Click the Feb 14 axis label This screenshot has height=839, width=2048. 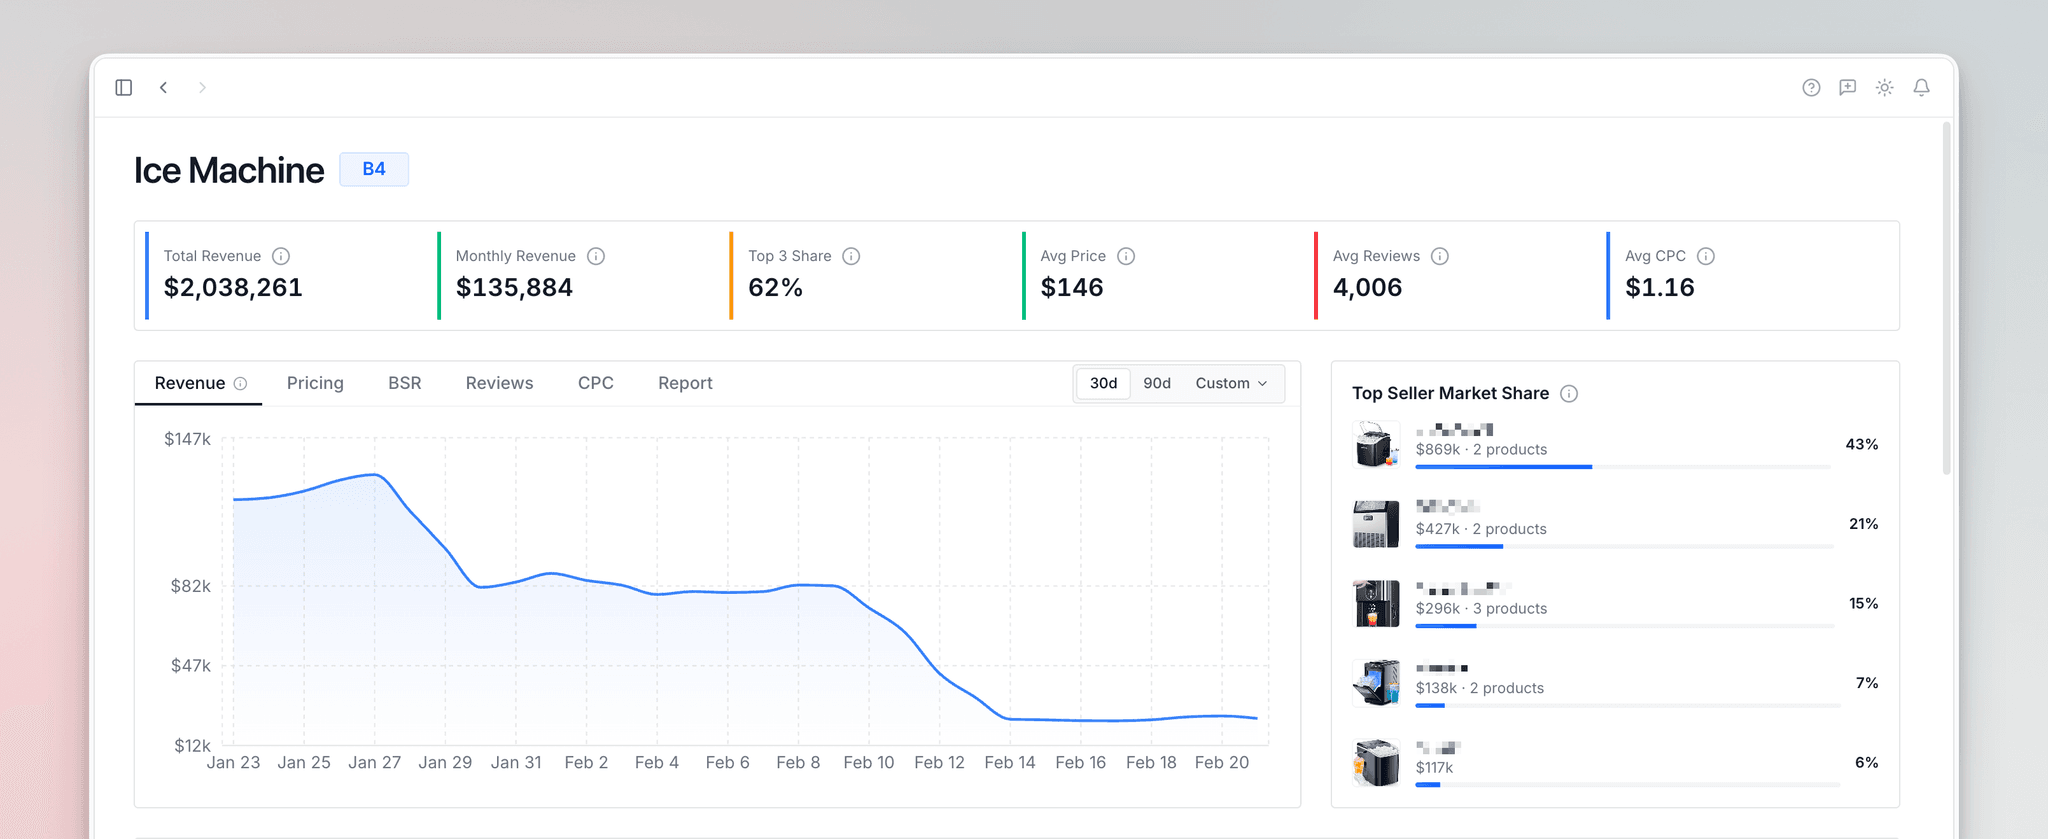tap(1010, 763)
